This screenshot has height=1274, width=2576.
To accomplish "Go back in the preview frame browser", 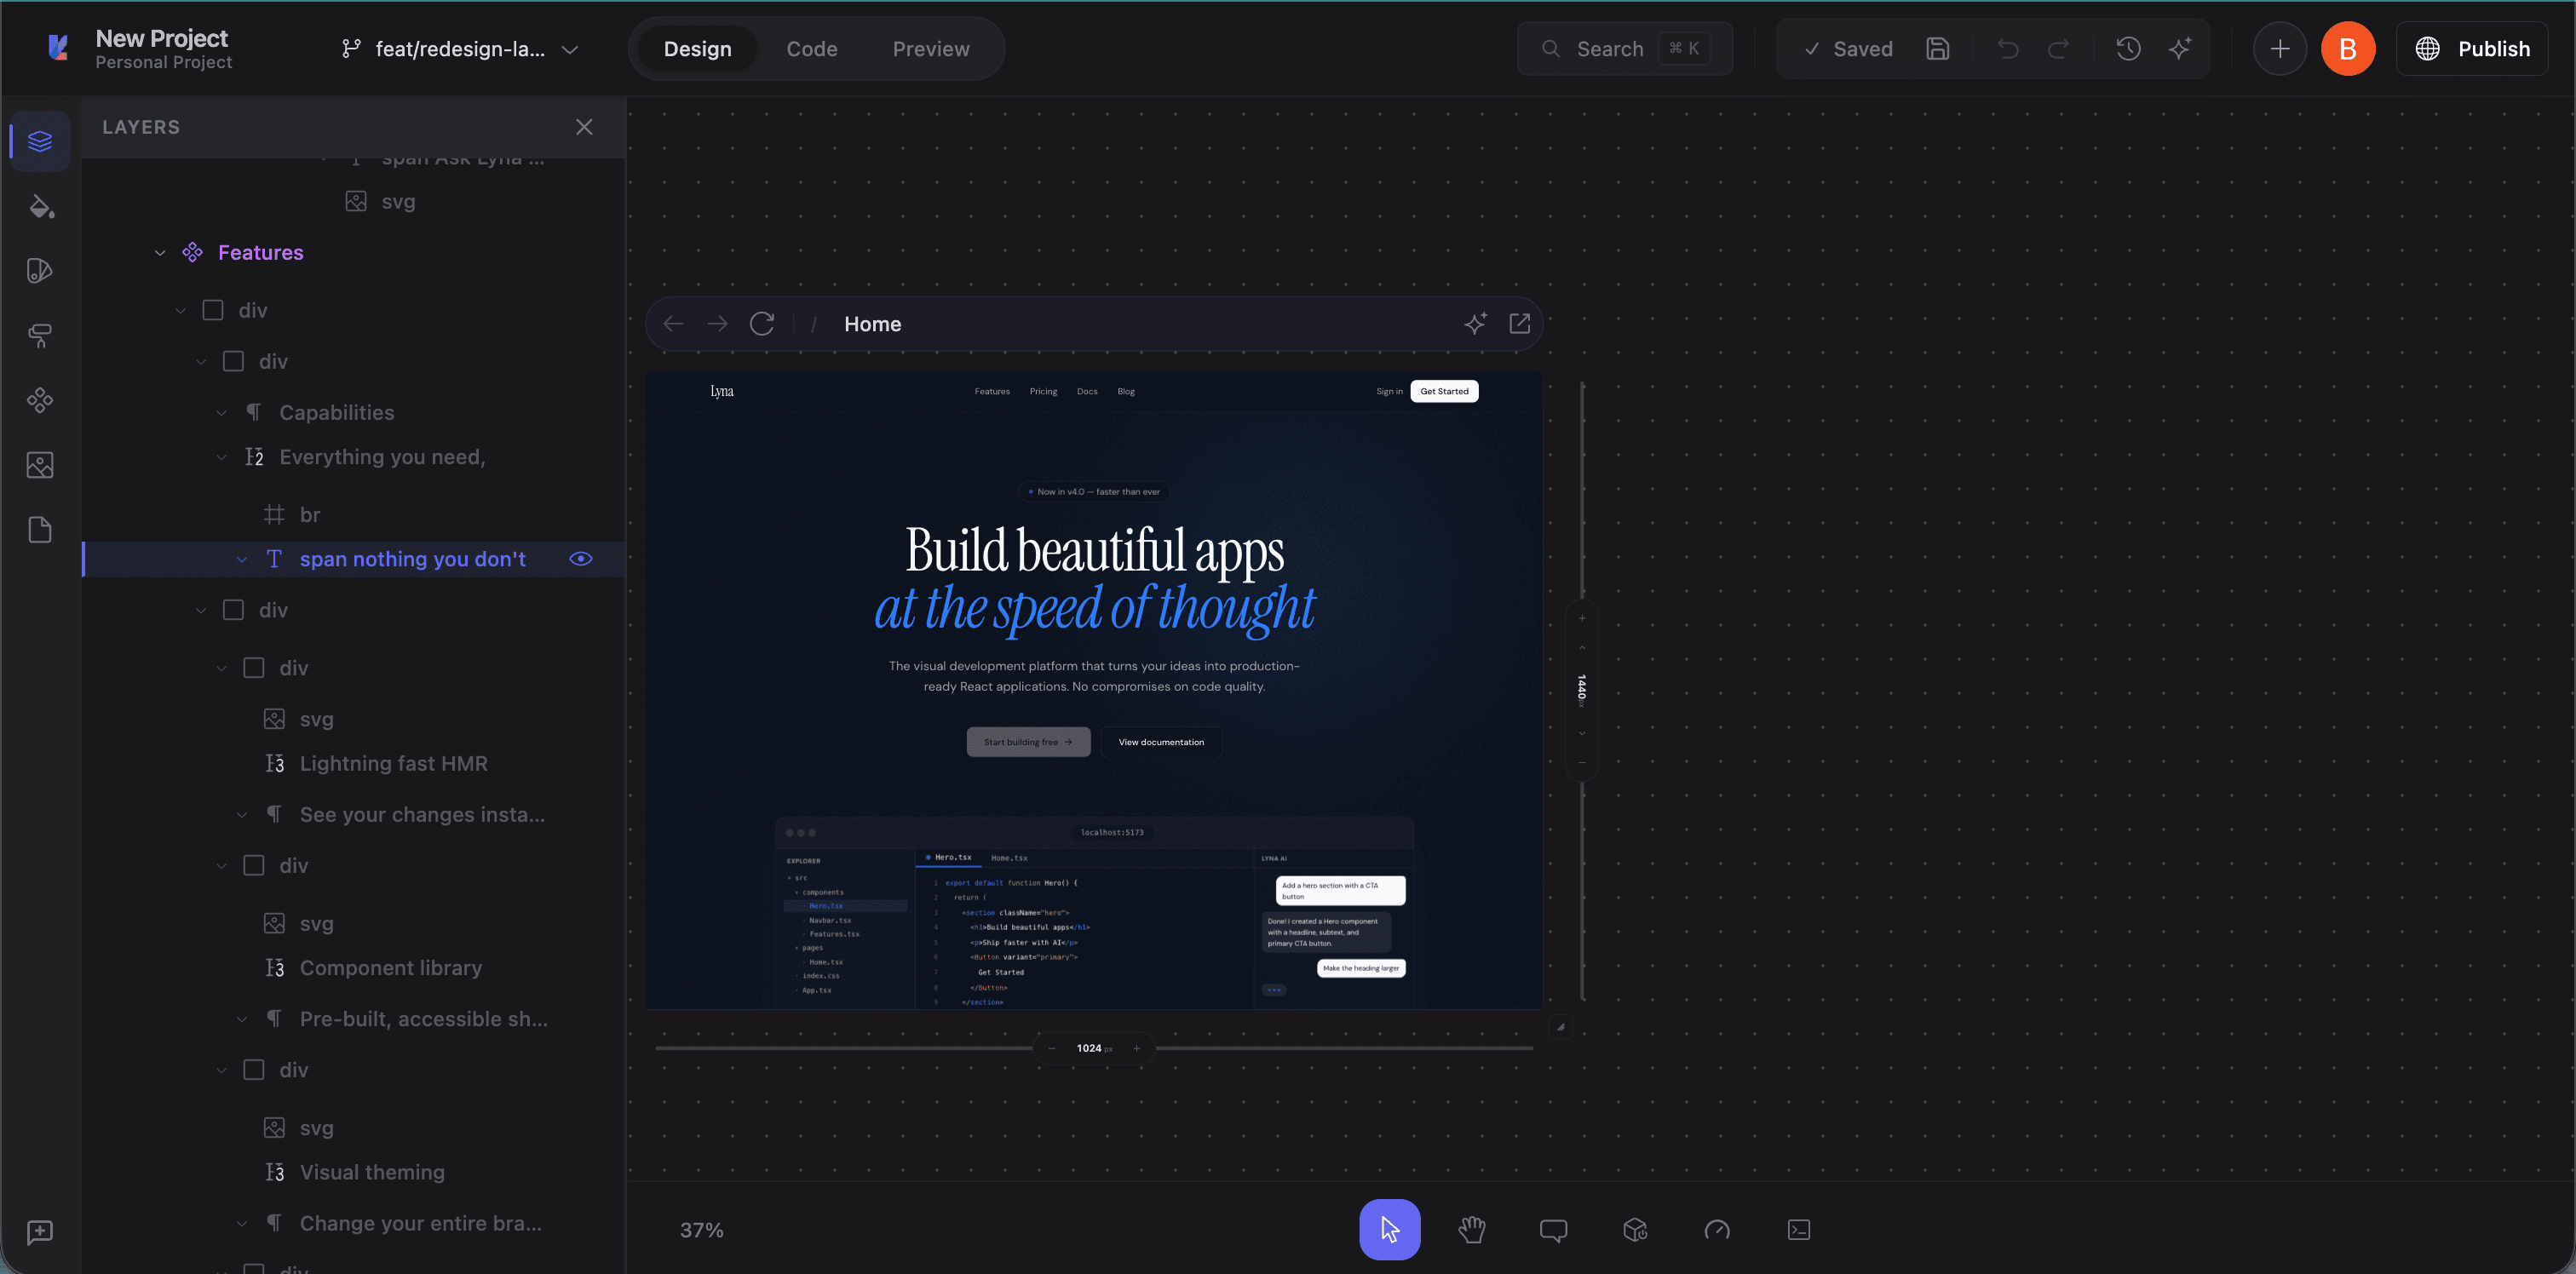I will (673, 324).
